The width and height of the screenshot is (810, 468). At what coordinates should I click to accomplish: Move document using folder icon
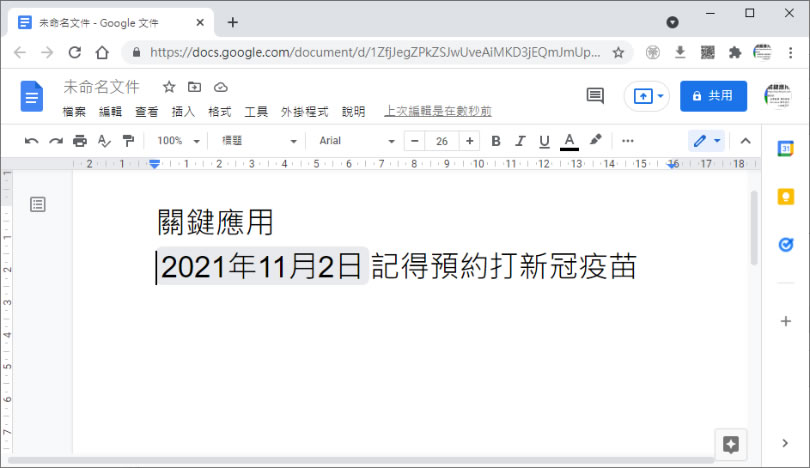tap(194, 87)
